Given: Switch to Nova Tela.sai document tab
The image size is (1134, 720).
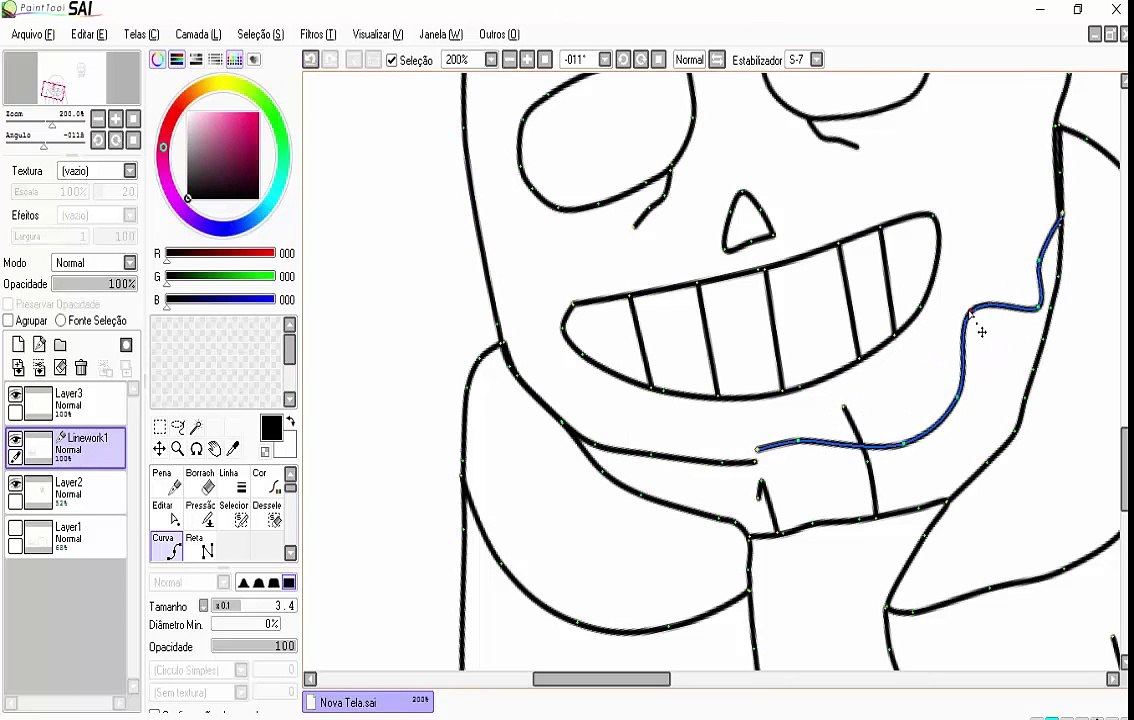Looking at the screenshot, I should 368,701.
